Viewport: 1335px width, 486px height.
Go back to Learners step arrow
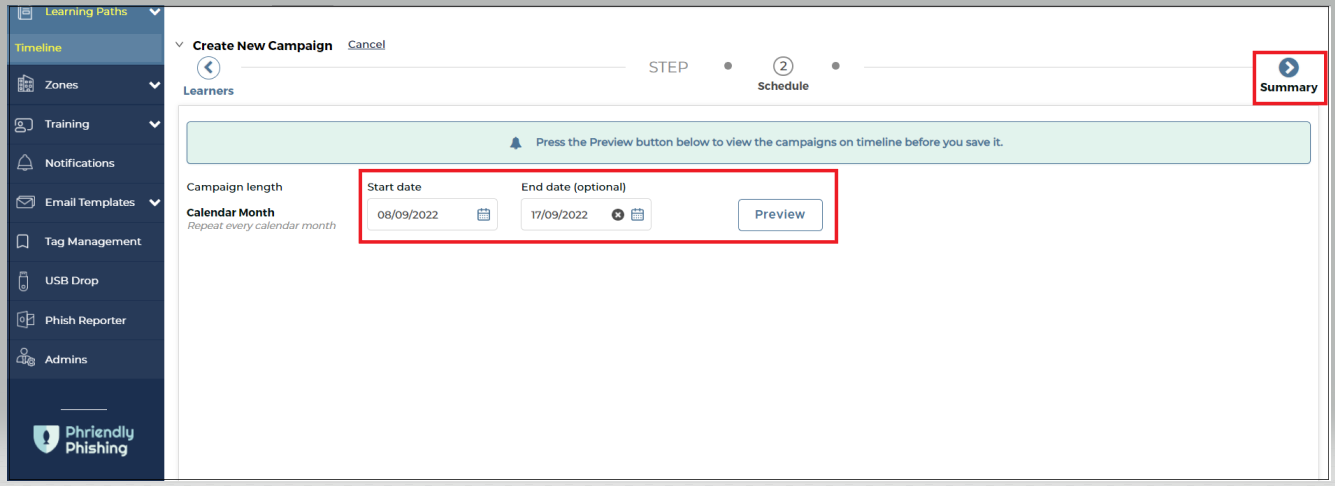(208, 67)
